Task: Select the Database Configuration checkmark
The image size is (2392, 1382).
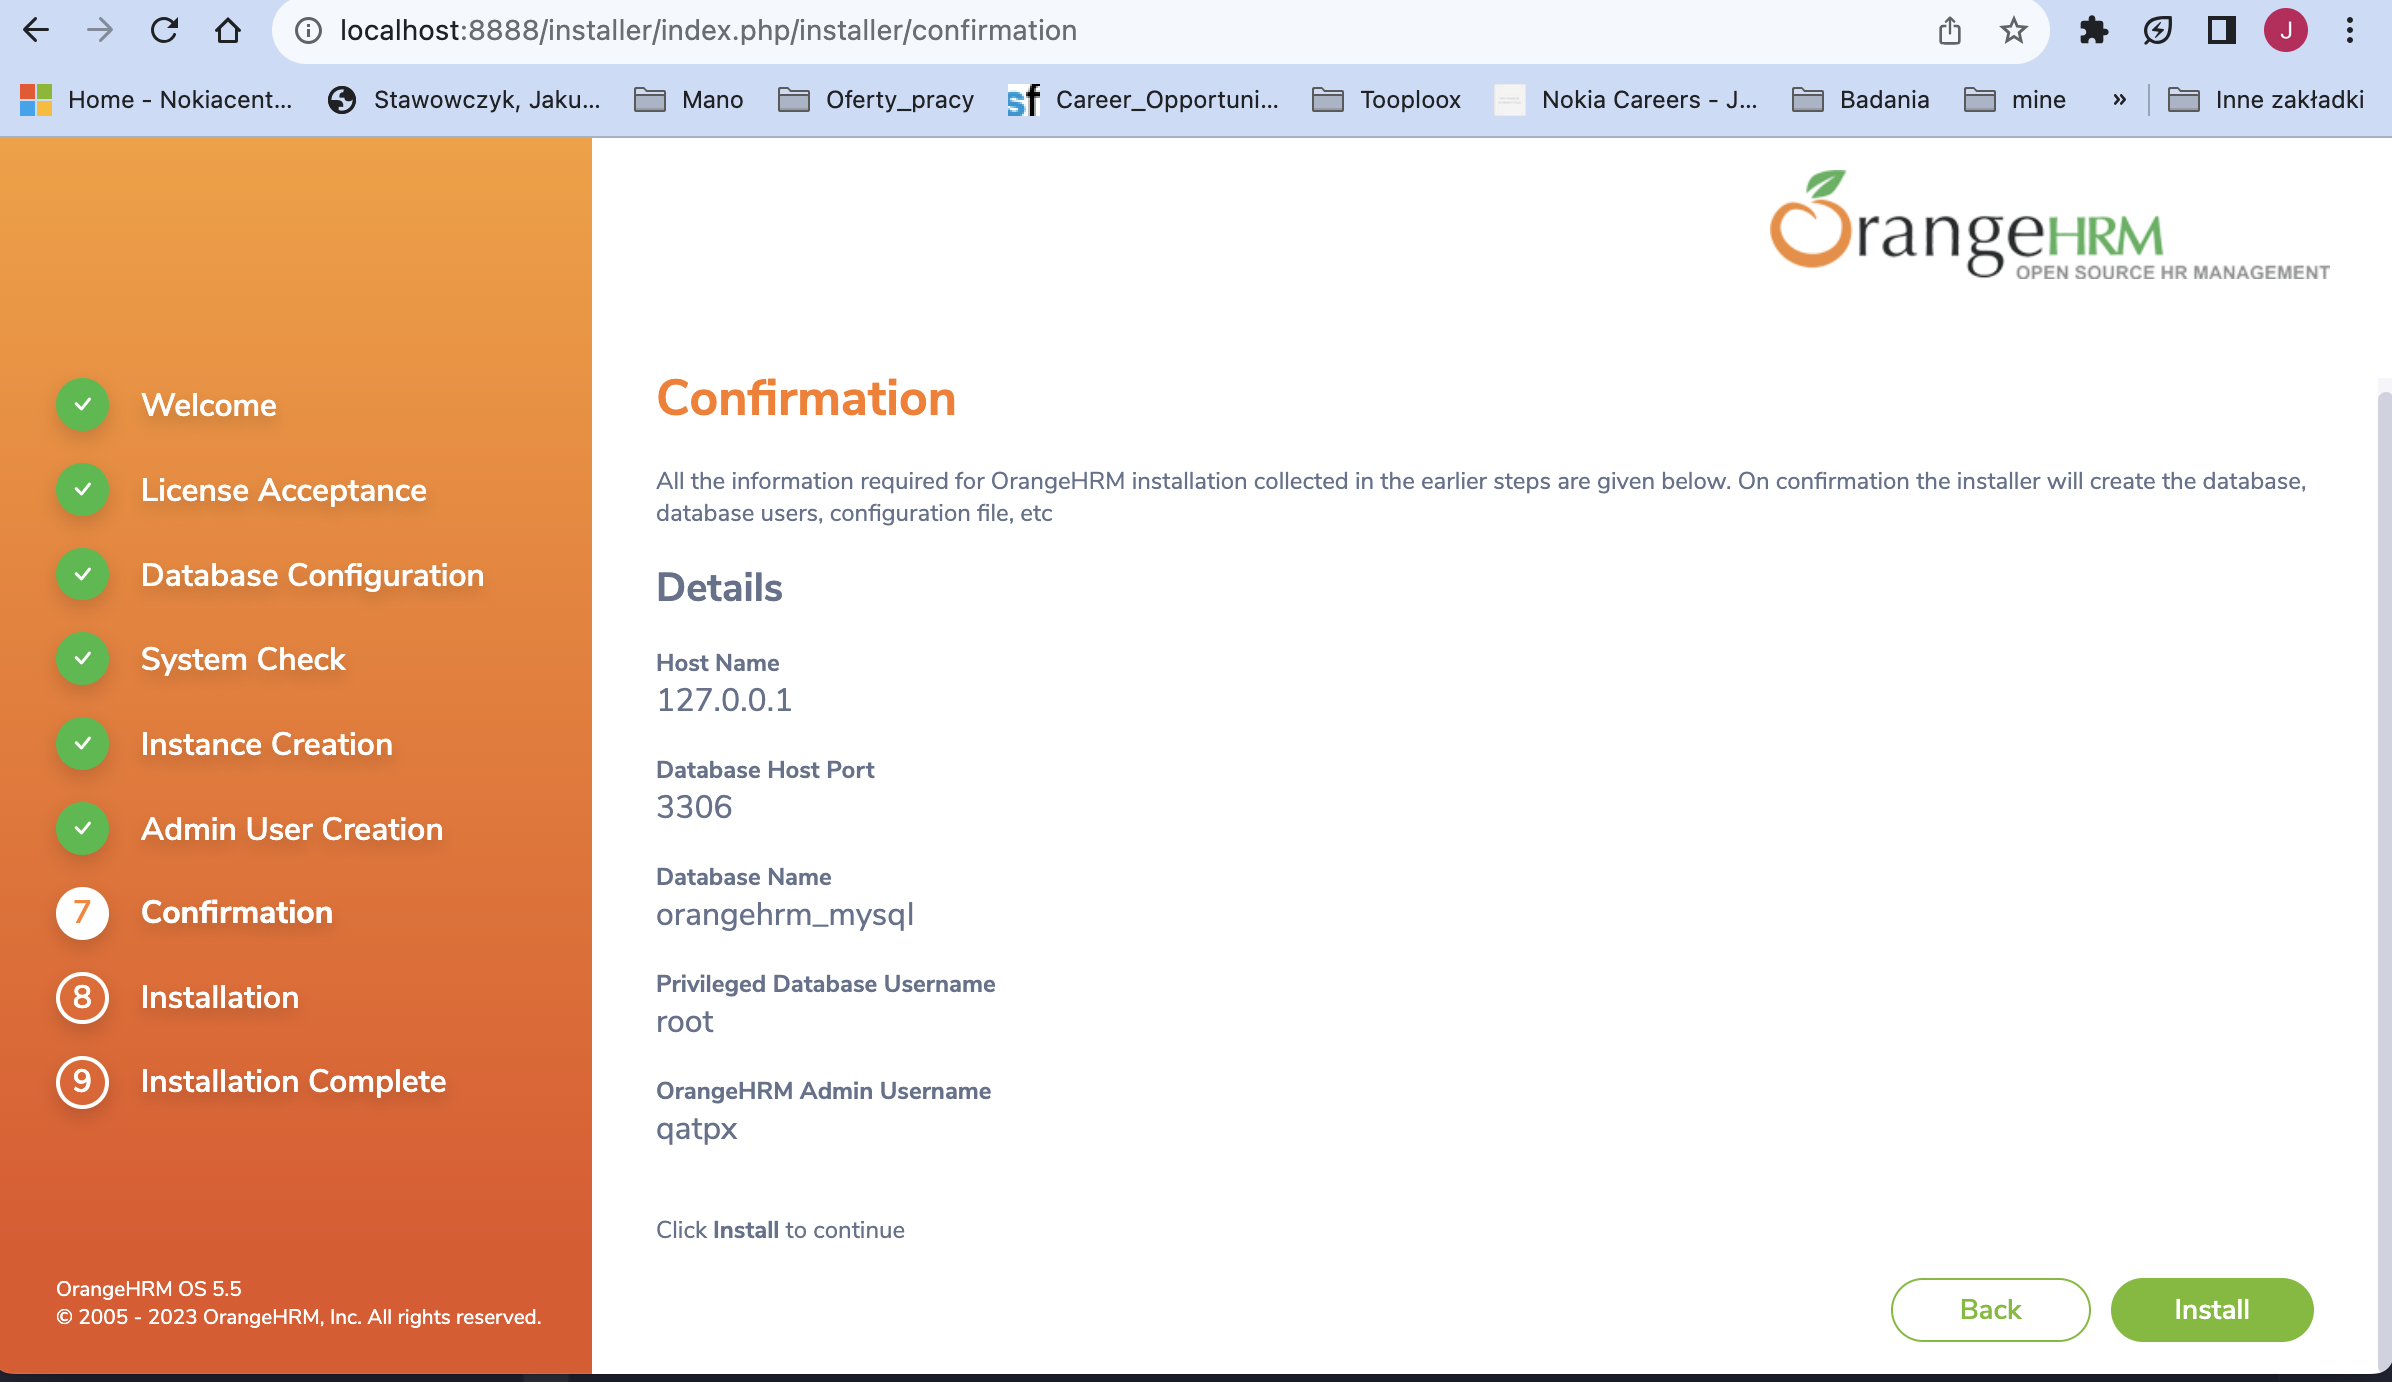Action: (x=81, y=574)
